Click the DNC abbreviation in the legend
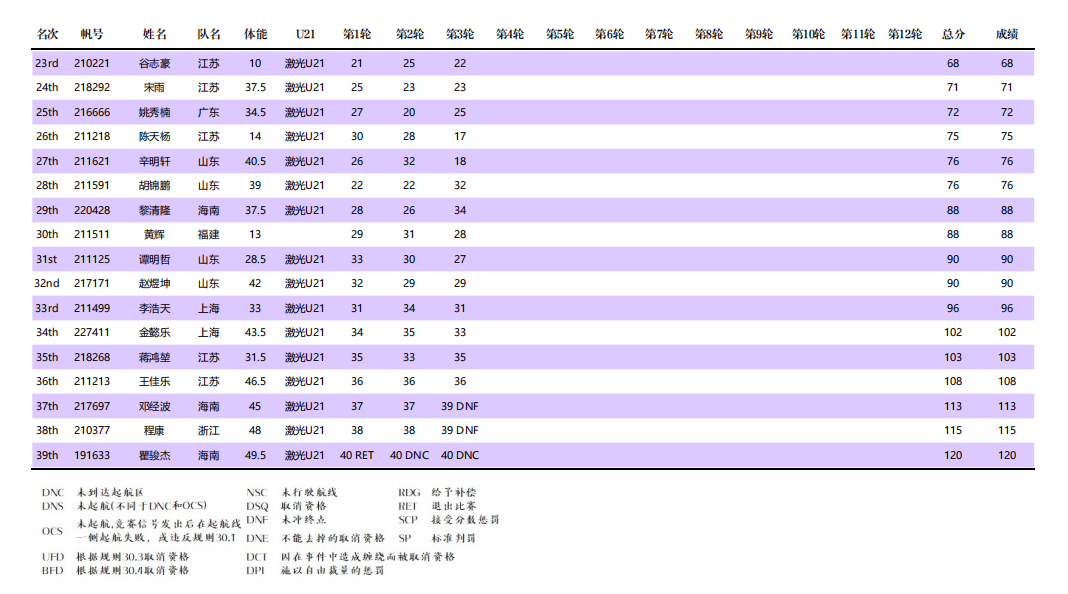 [52, 493]
